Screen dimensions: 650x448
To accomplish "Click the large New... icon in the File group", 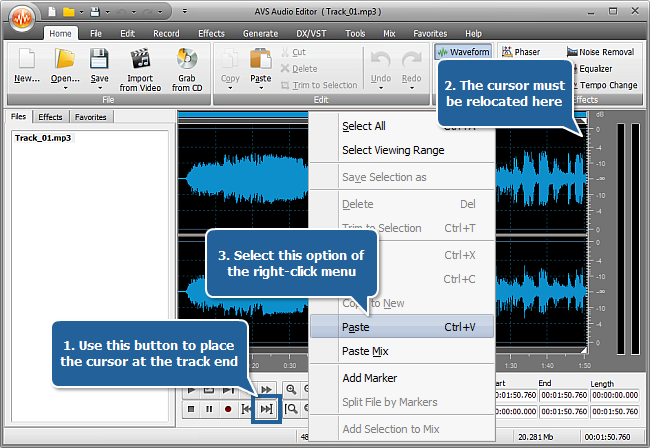I will [x=27, y=59].
